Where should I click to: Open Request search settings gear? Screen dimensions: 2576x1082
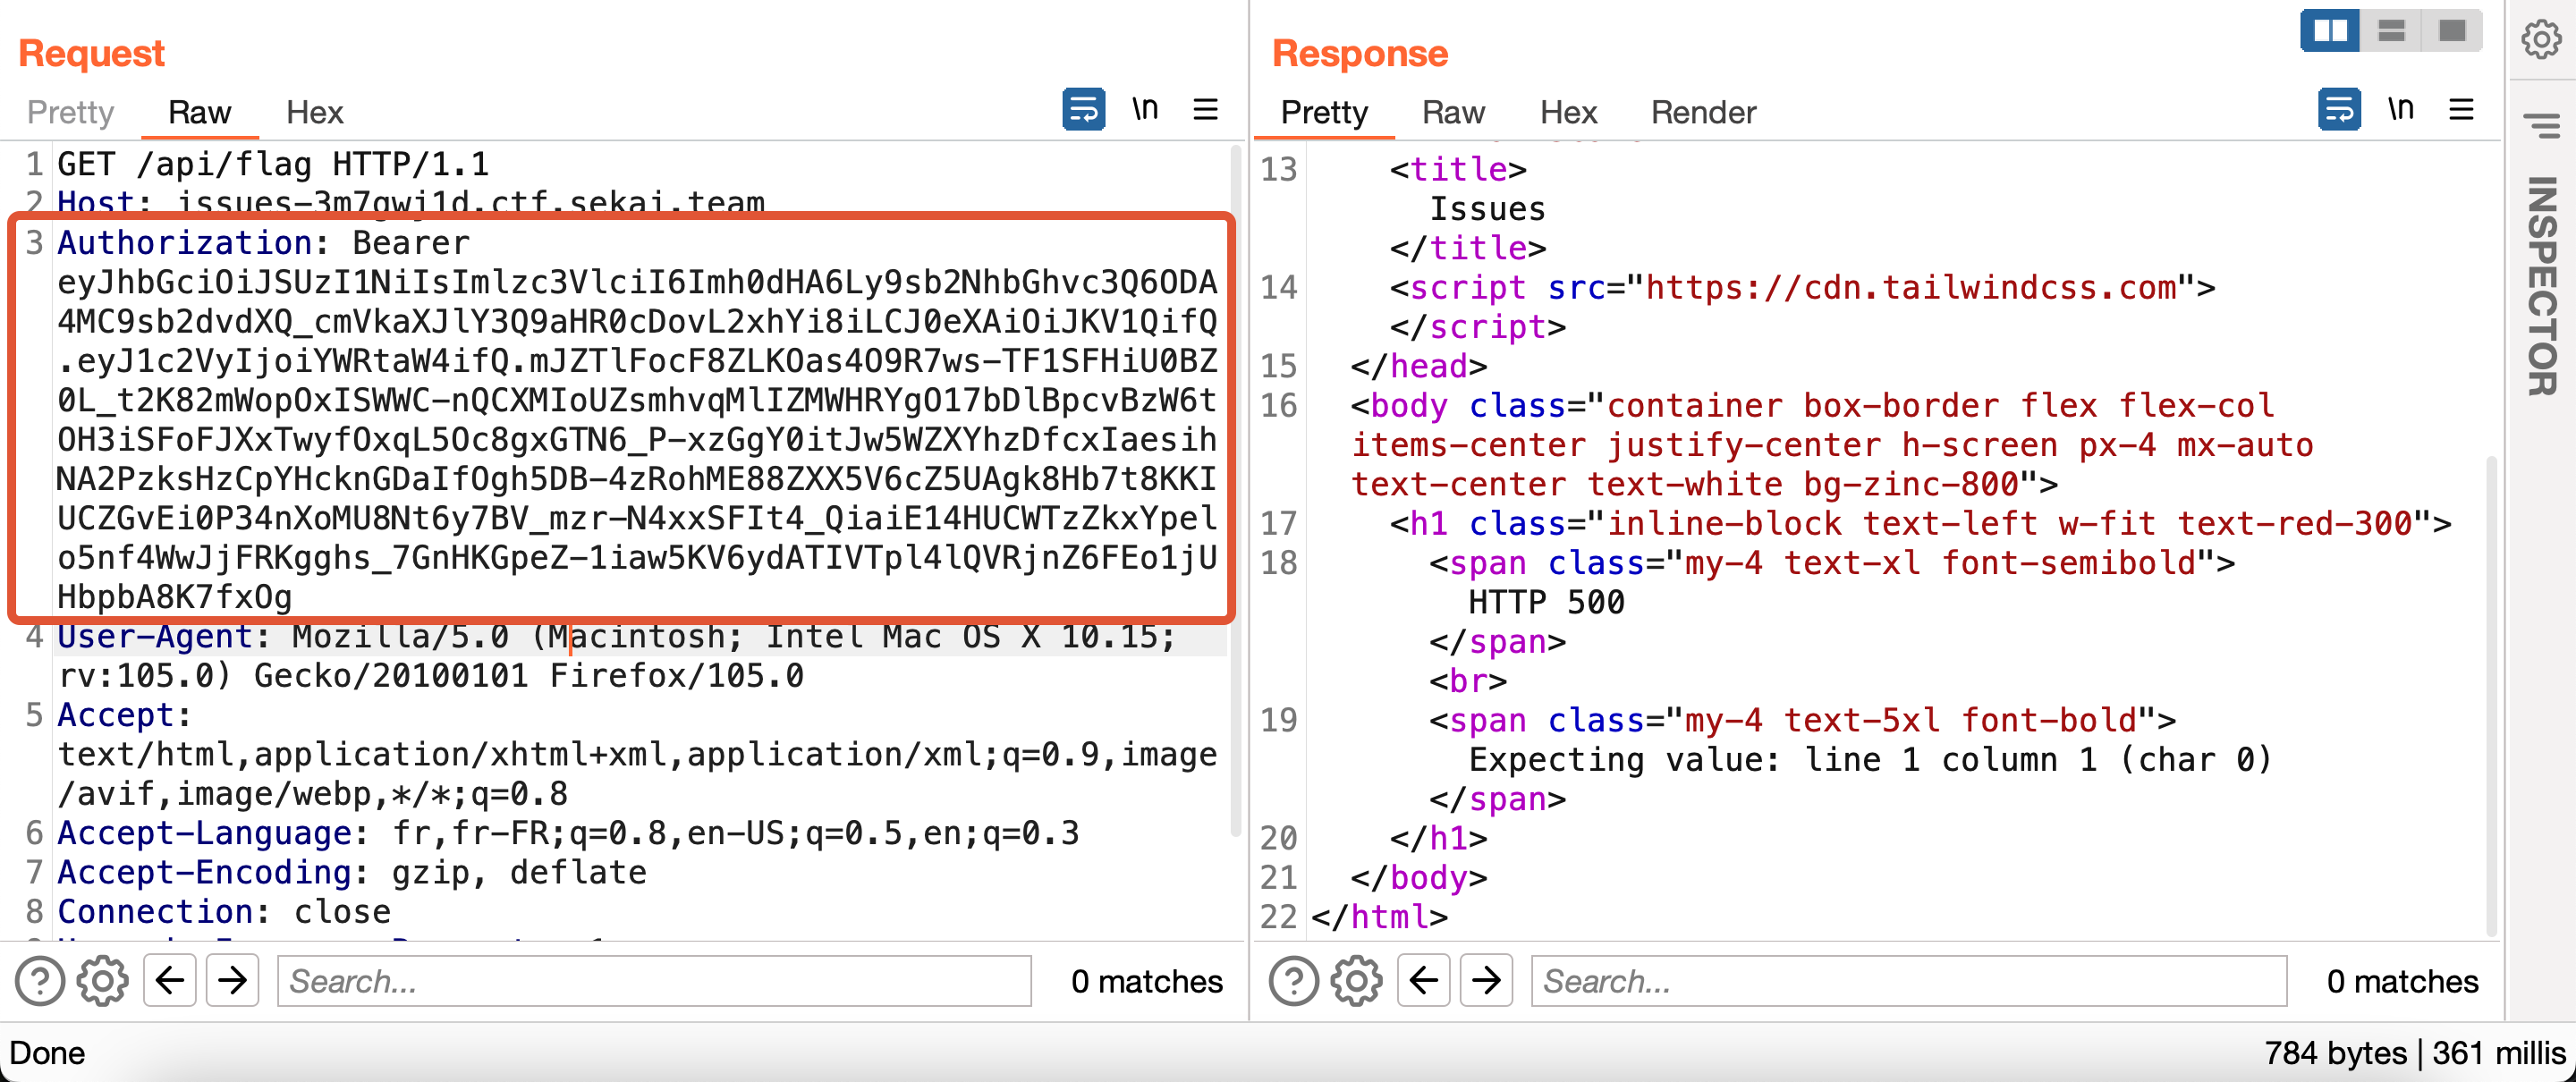tap(103, 981)
